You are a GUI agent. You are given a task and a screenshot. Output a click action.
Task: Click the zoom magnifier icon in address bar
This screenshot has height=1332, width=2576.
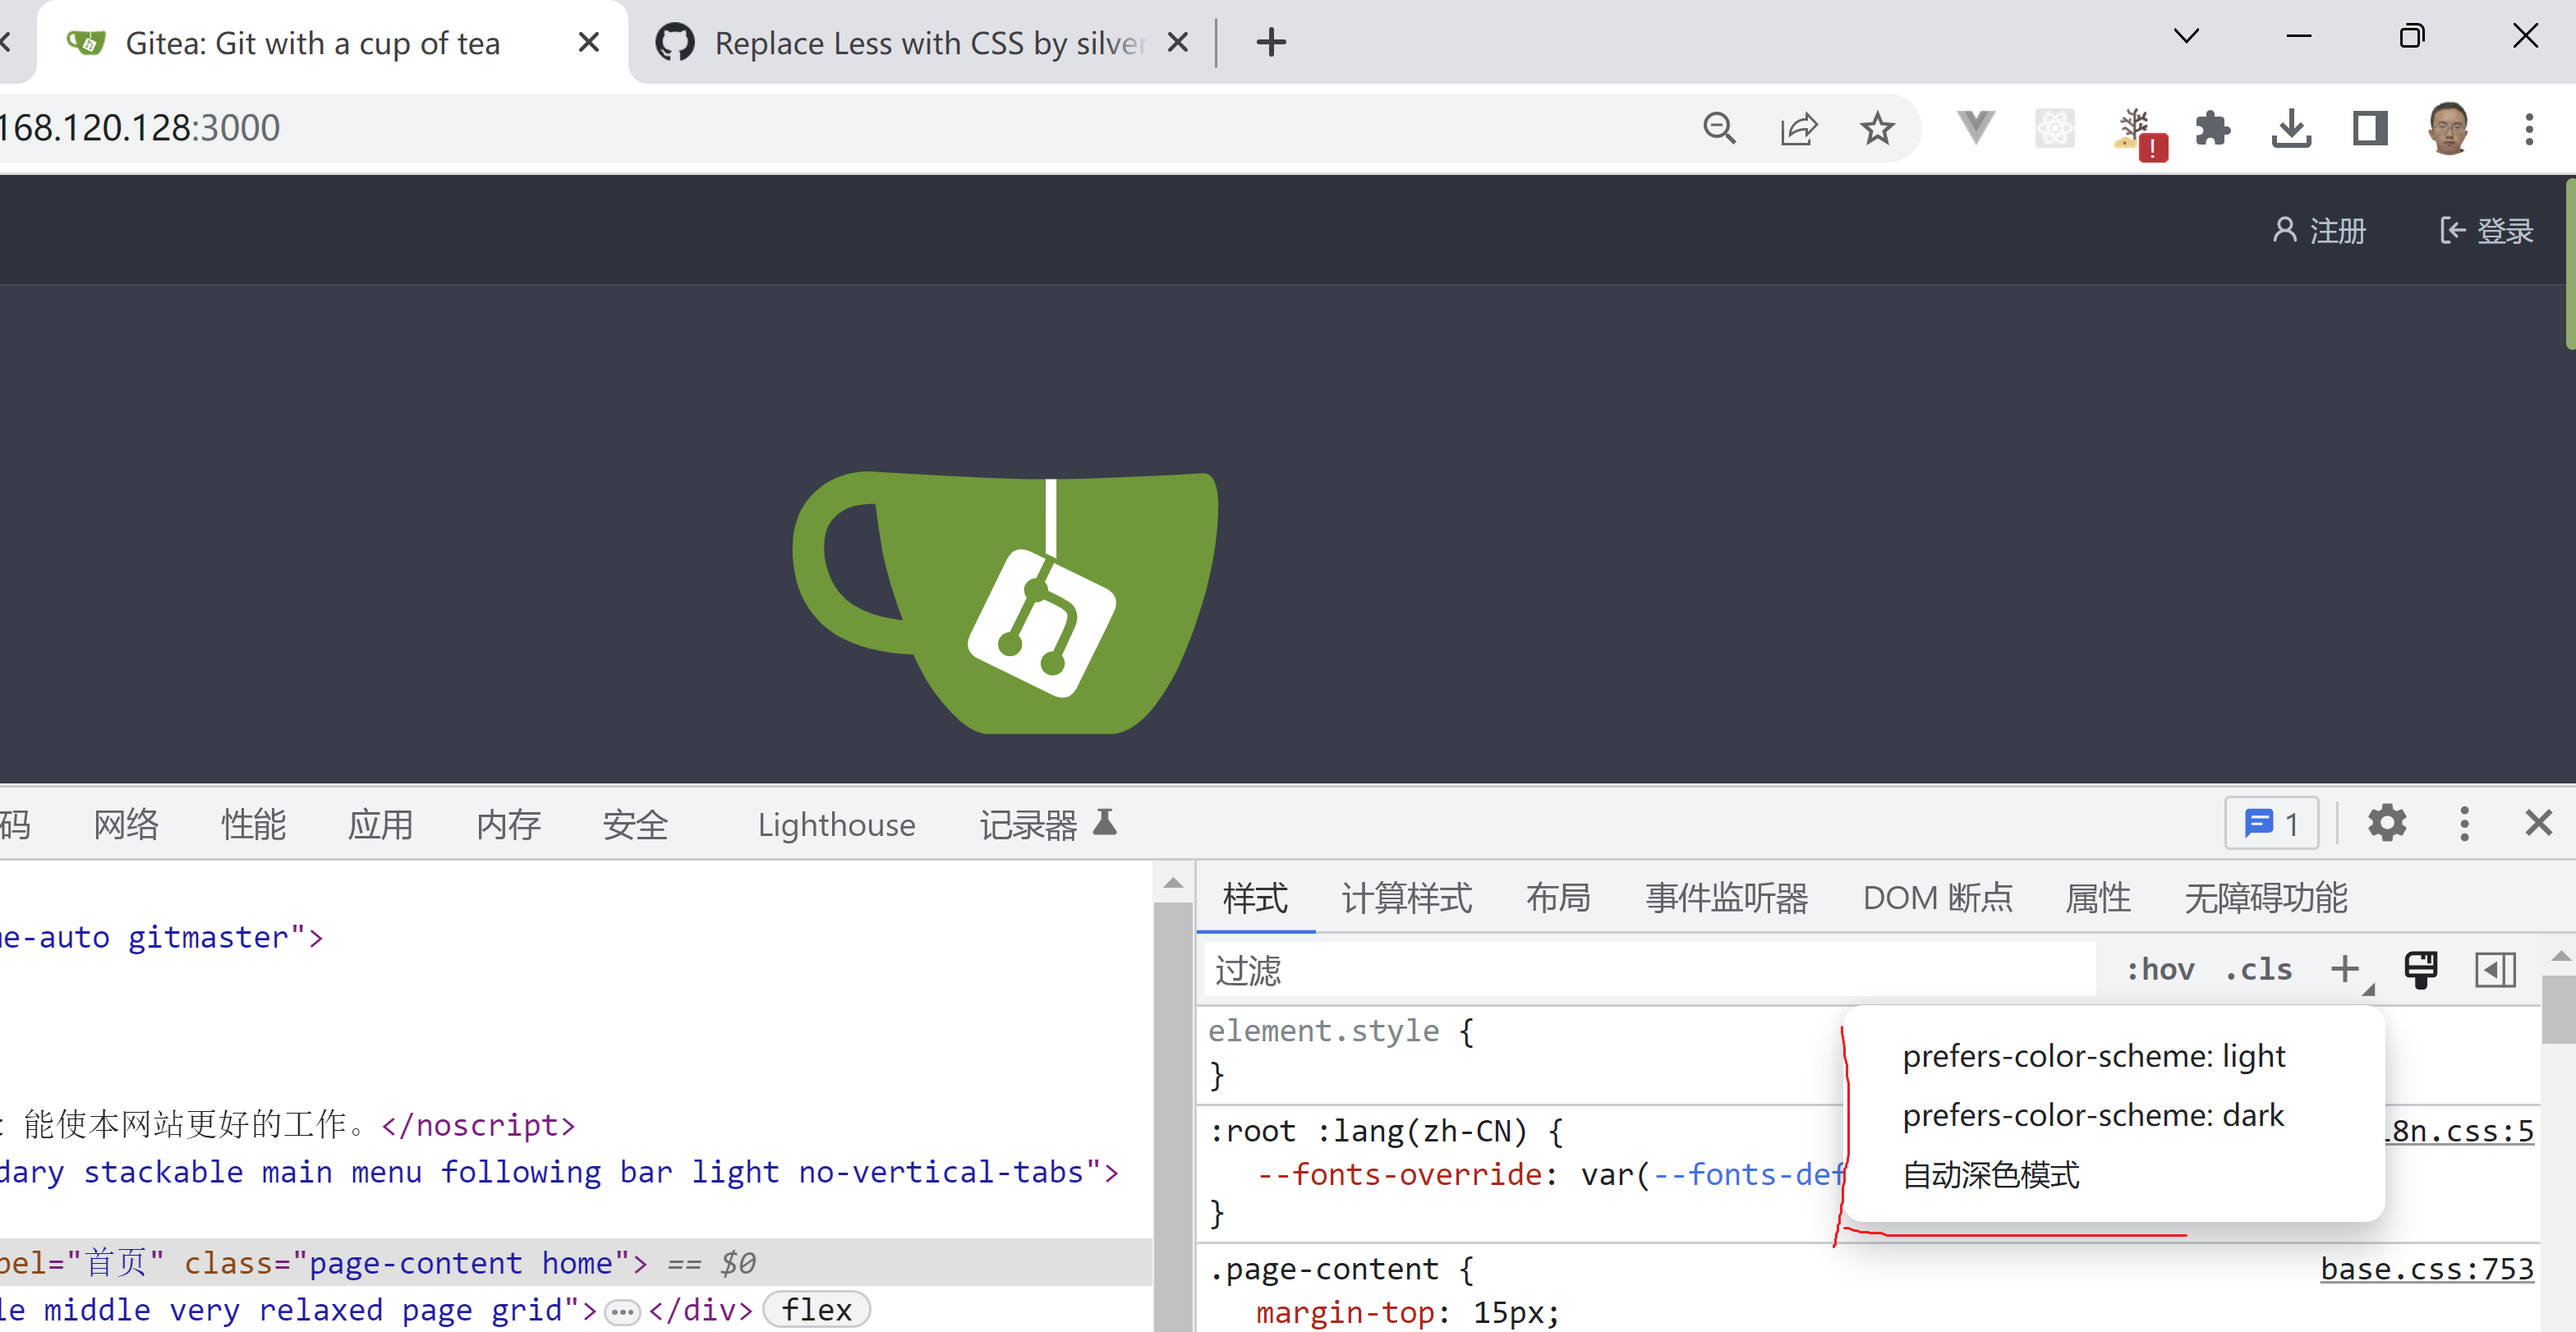click(1719, 128)
